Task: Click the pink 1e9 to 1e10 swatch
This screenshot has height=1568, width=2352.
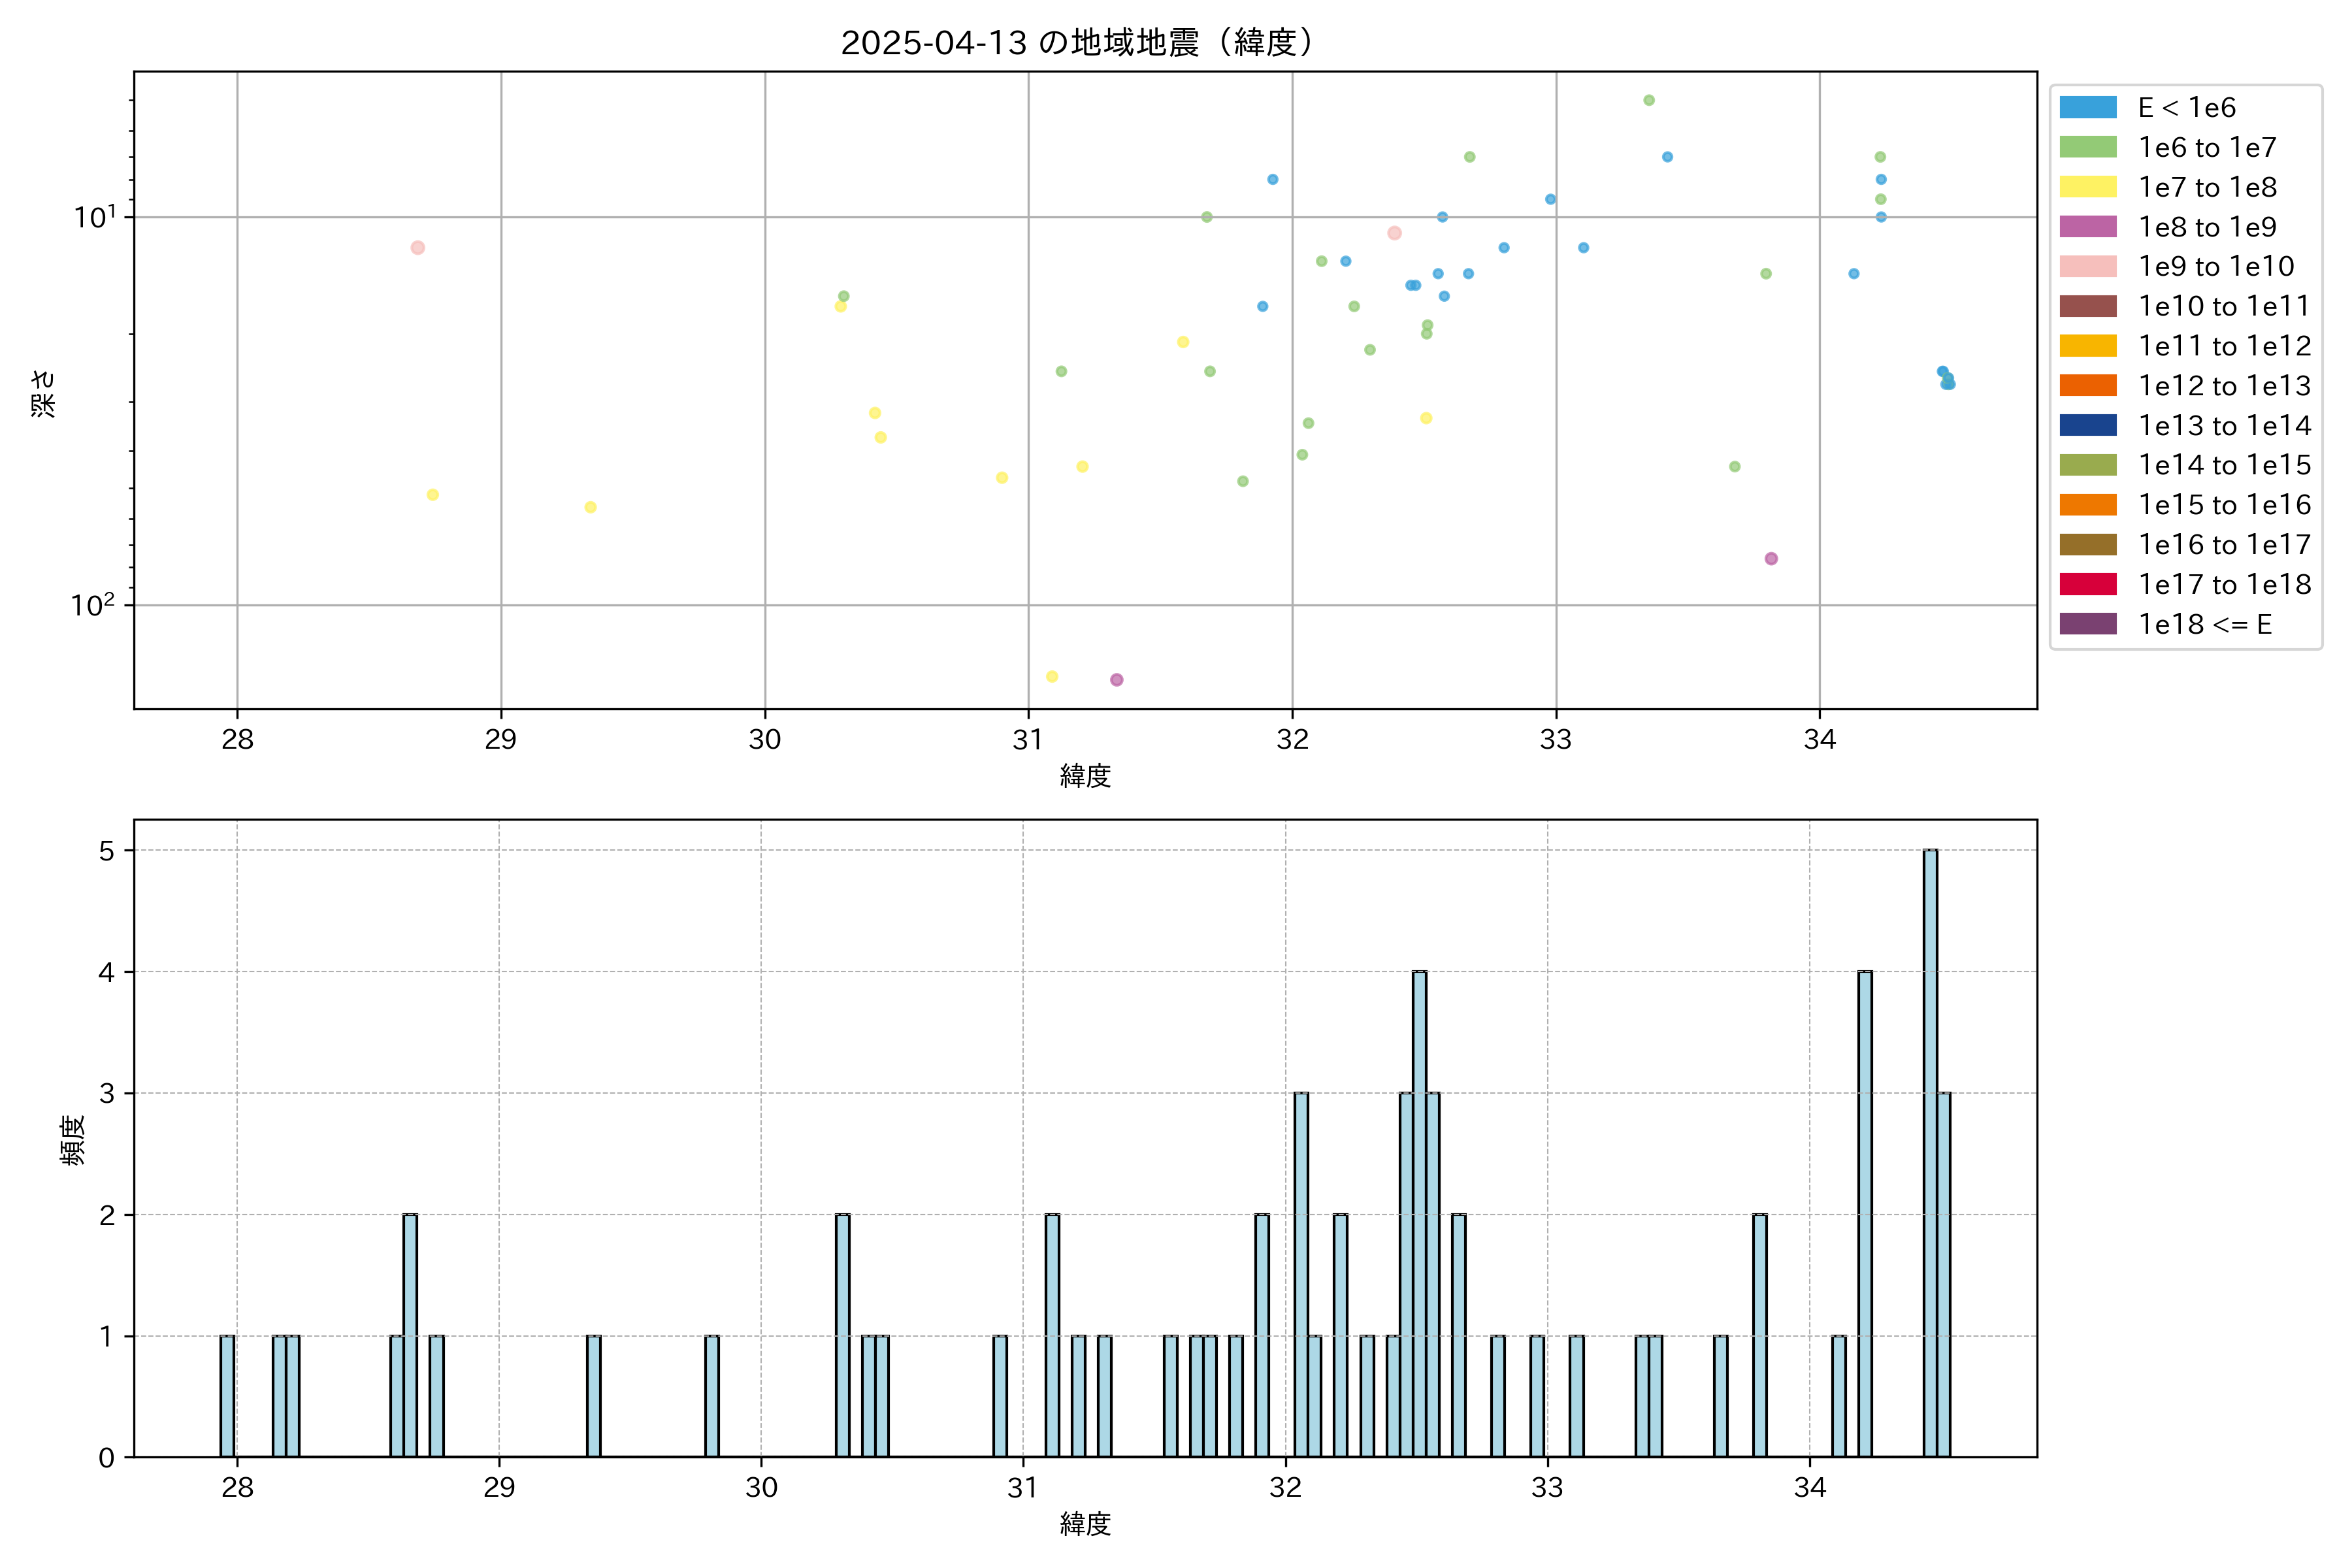Action: point(2087,267)
